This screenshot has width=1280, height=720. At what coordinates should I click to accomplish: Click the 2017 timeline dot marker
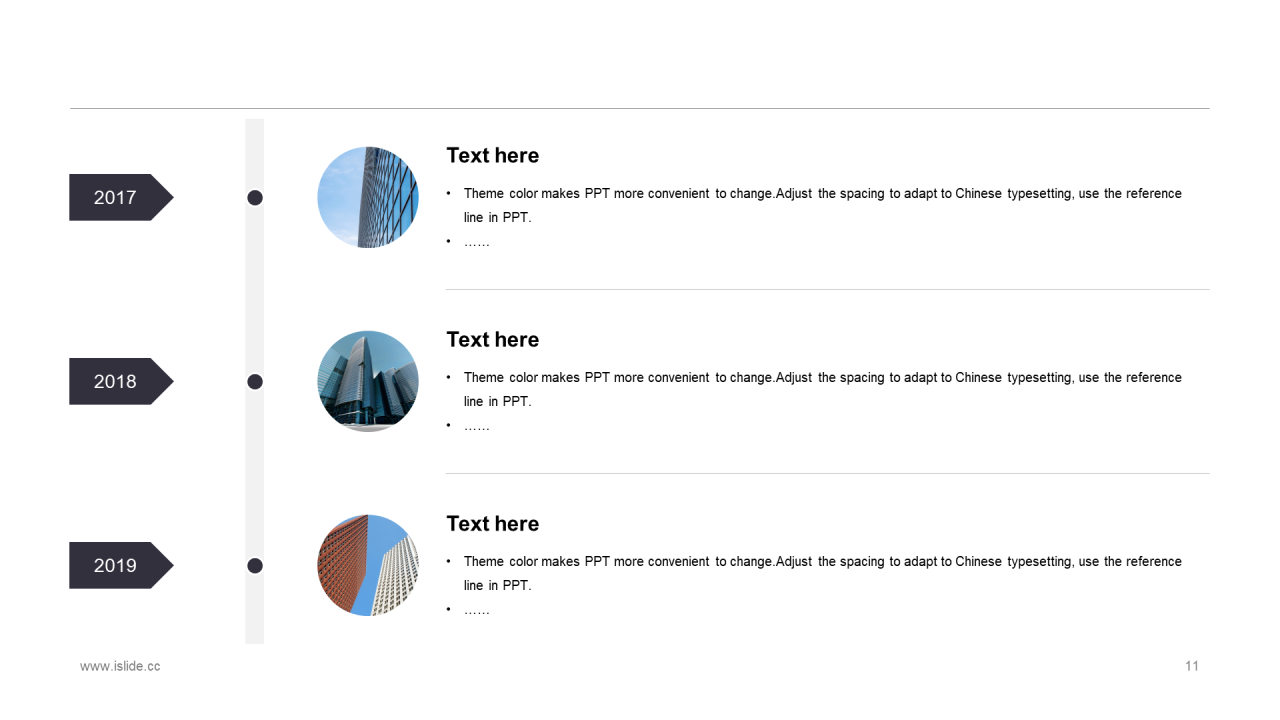click(x=255, y=198)
